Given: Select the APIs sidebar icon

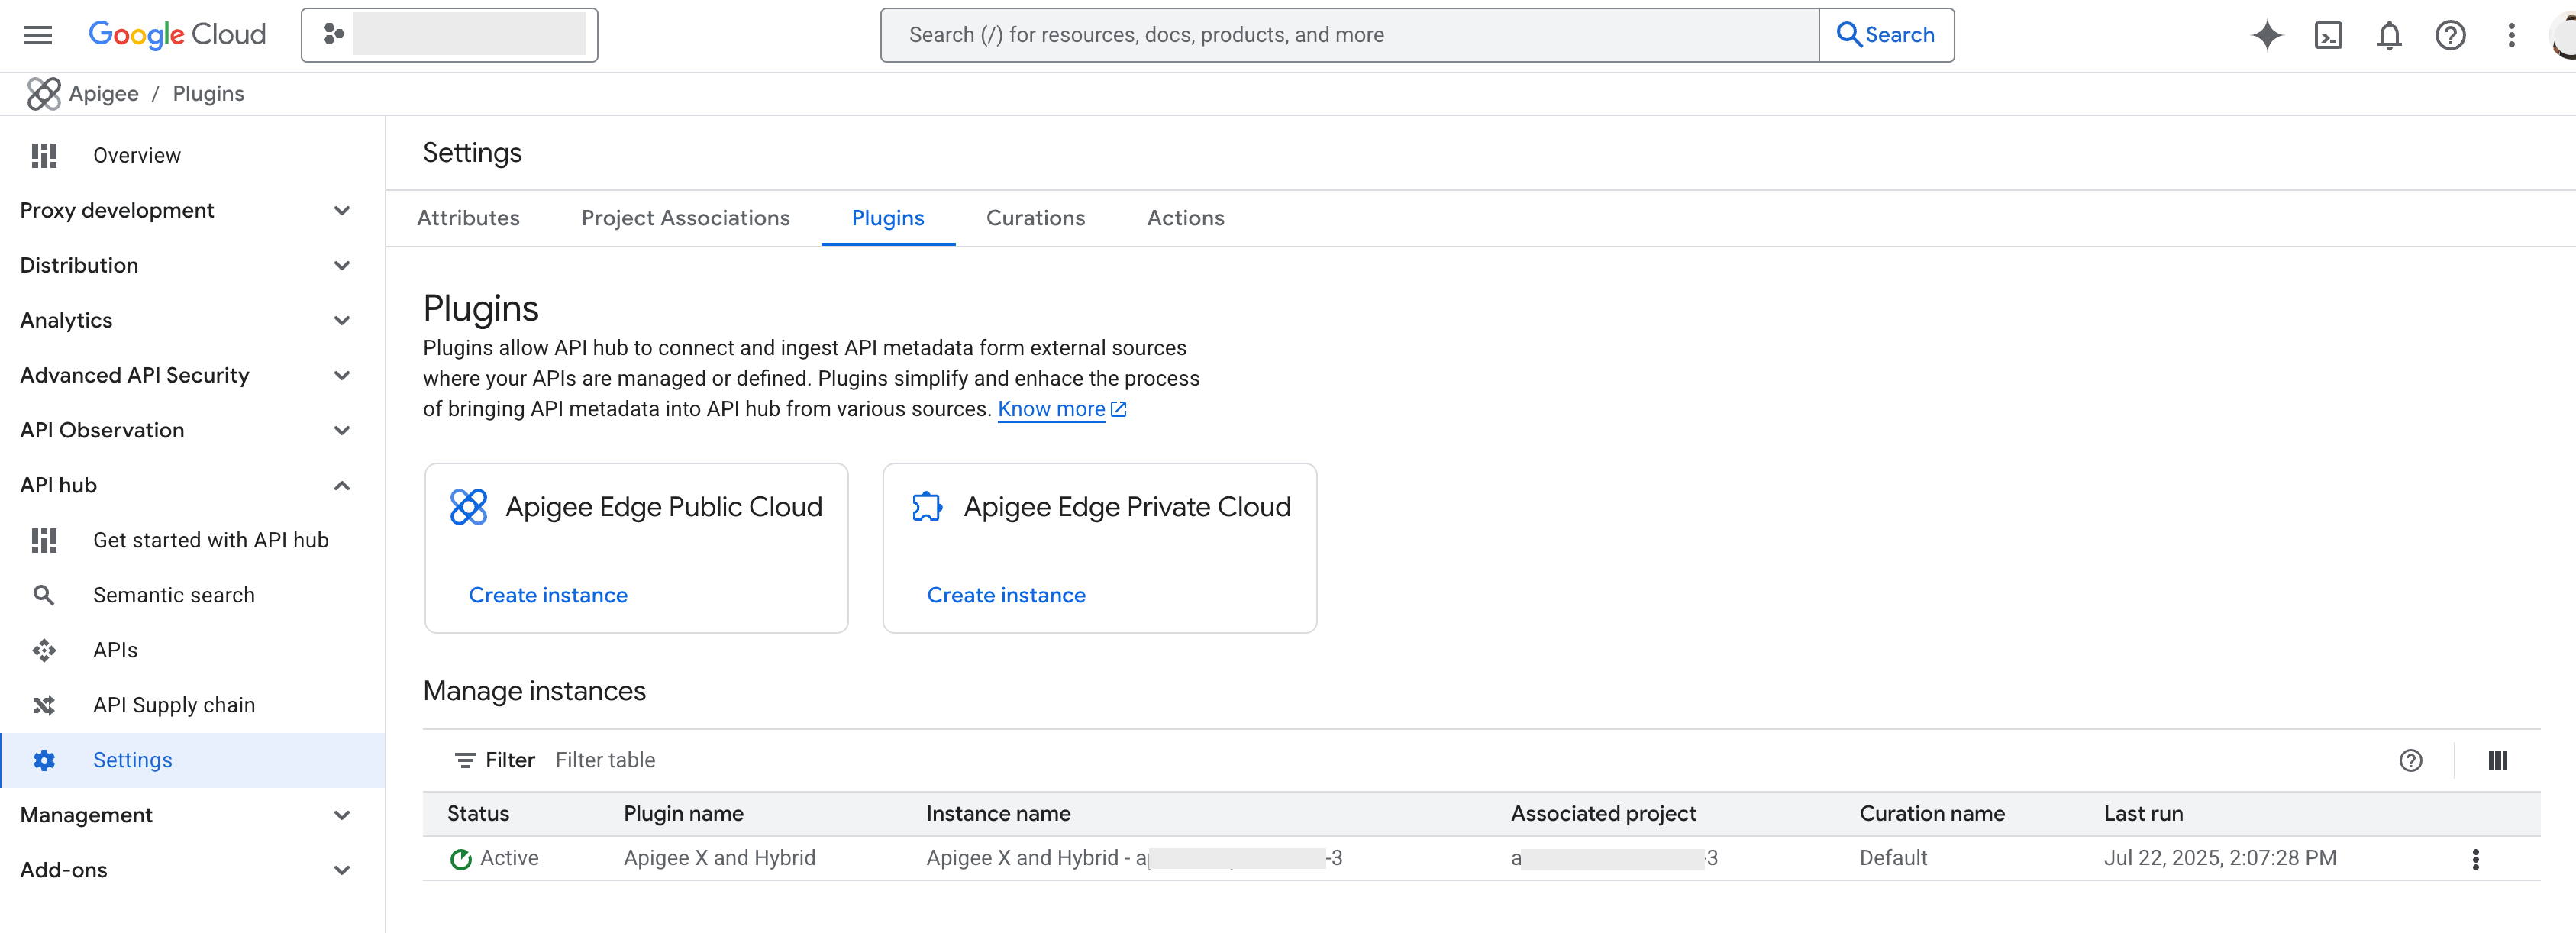Looking at the screenshot, I should click(x=44, y=649).
